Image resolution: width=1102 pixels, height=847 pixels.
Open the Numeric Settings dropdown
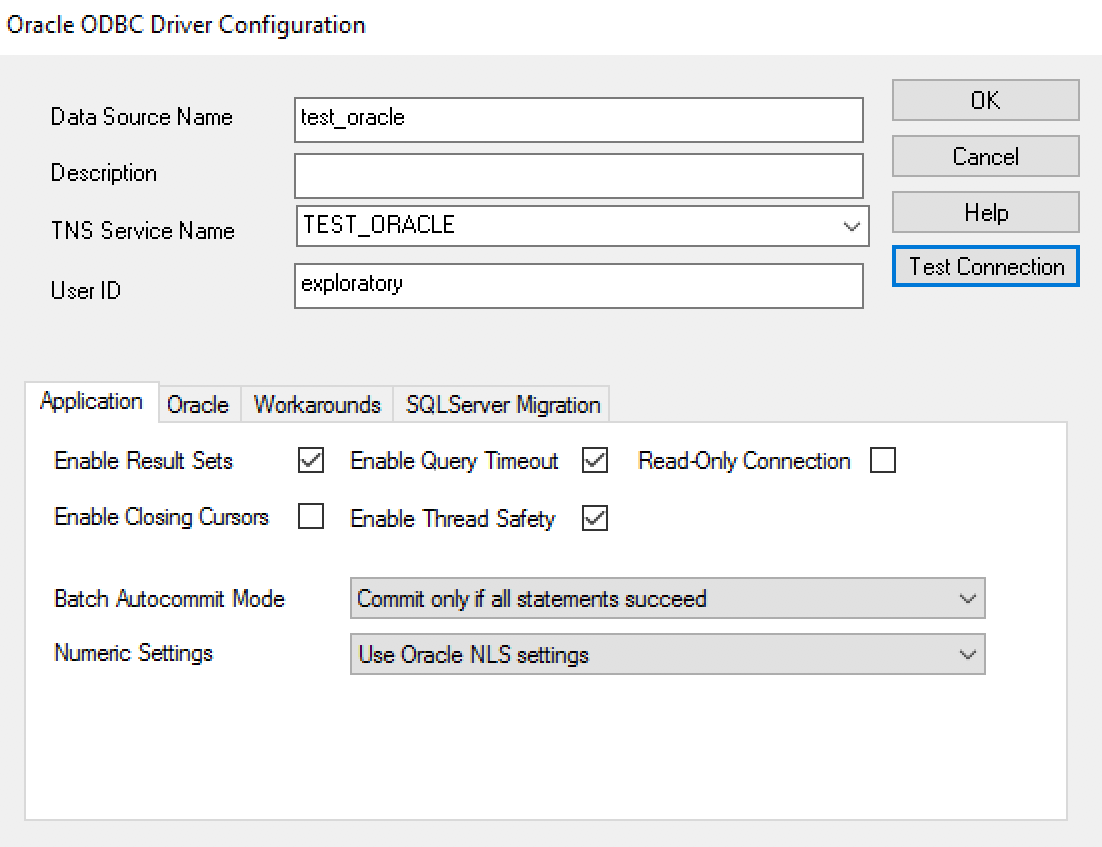click(x=667, y=655)
